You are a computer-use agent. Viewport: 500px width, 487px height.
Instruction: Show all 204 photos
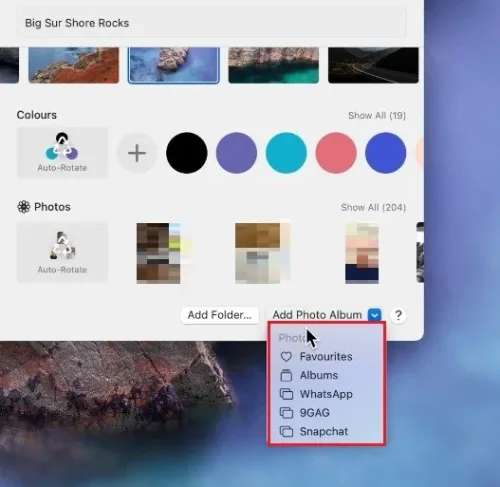(373, 207)
